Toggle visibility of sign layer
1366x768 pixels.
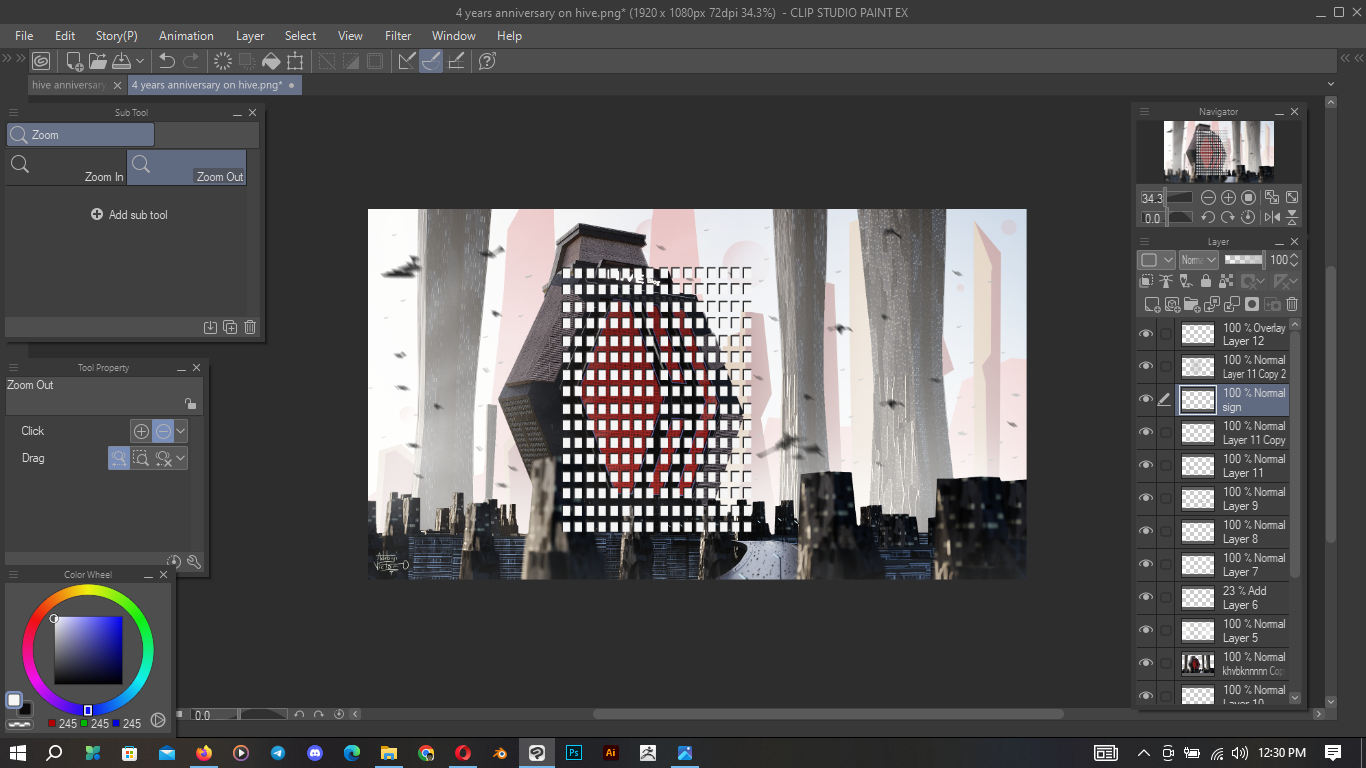coord(1146,400)
